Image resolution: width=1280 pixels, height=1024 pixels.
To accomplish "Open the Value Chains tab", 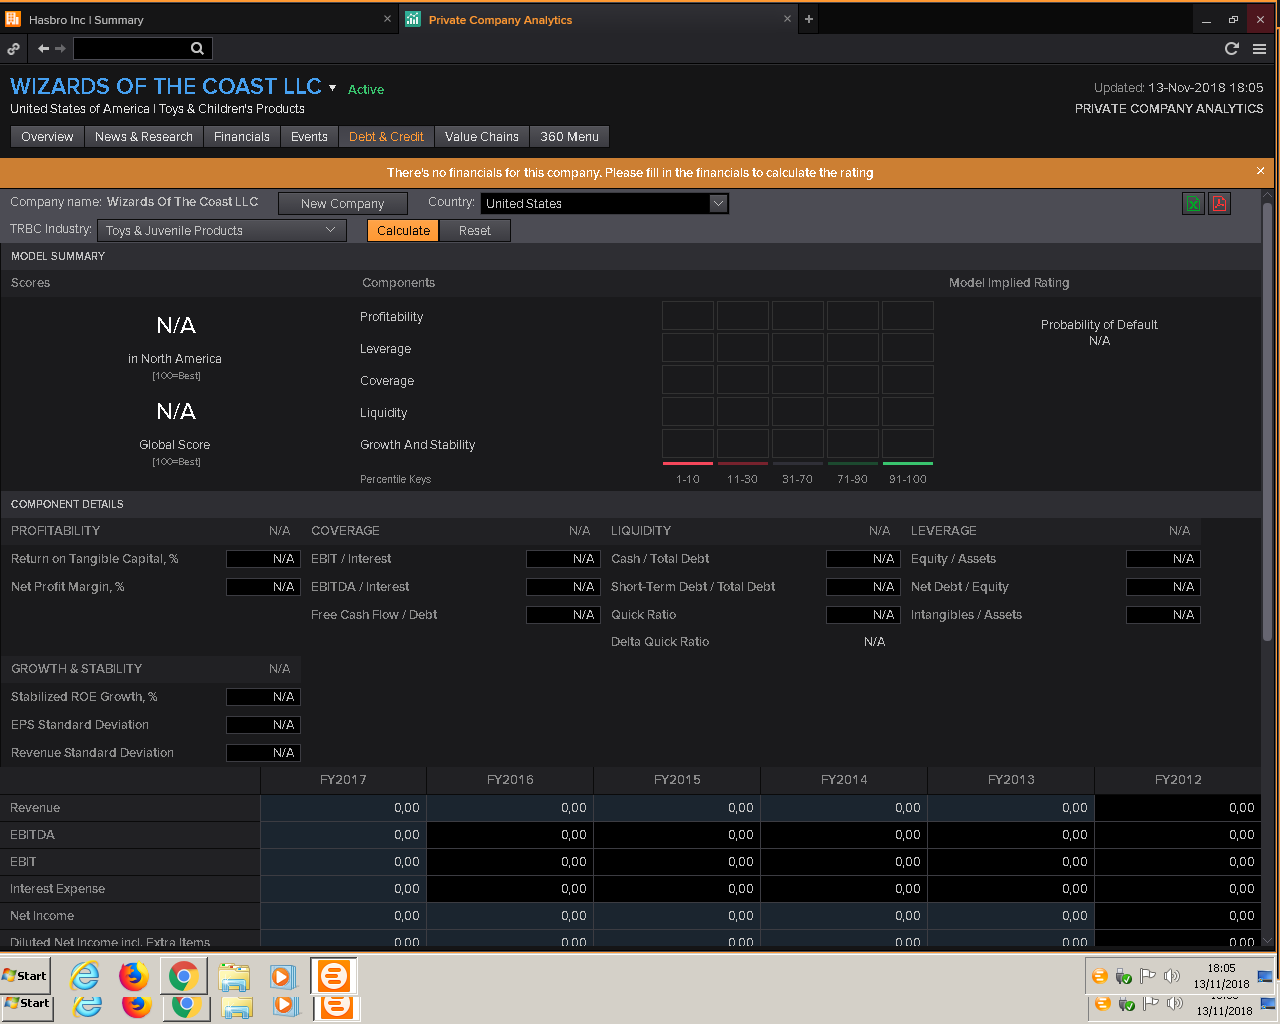I will click(x=481, y=137).
